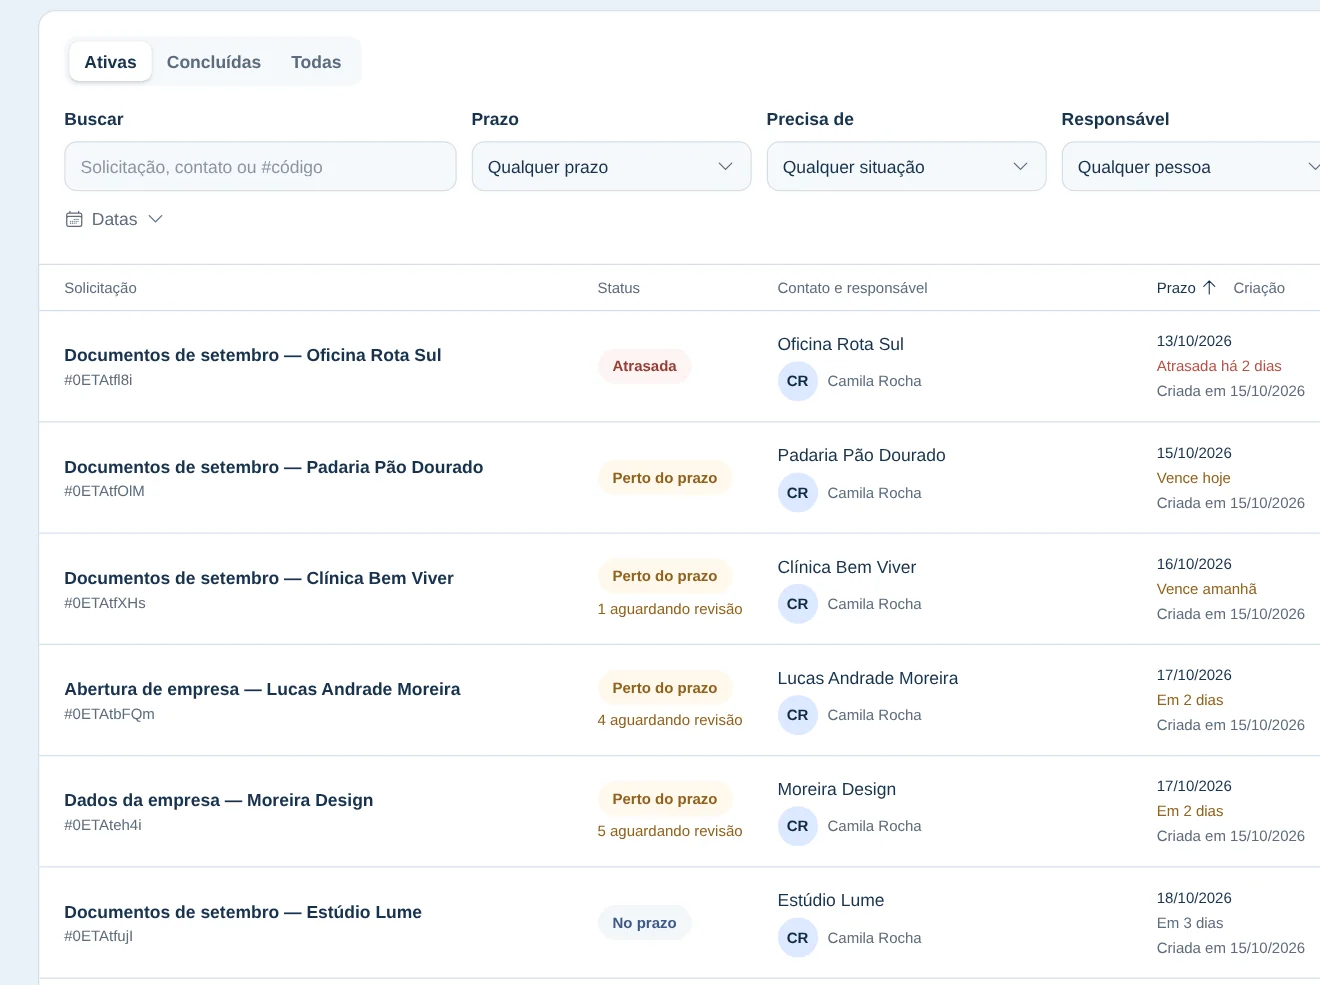1320x985 pixels.
Task: Click "4 aguardando revisão" text
Action: [670, 720]
